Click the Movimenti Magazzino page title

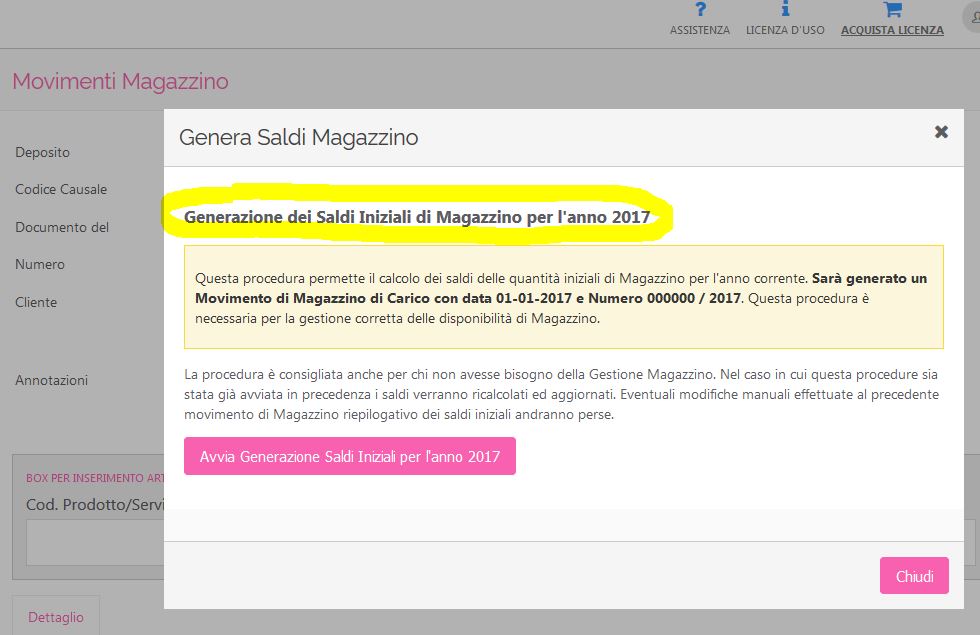click(x=120, y=81)
